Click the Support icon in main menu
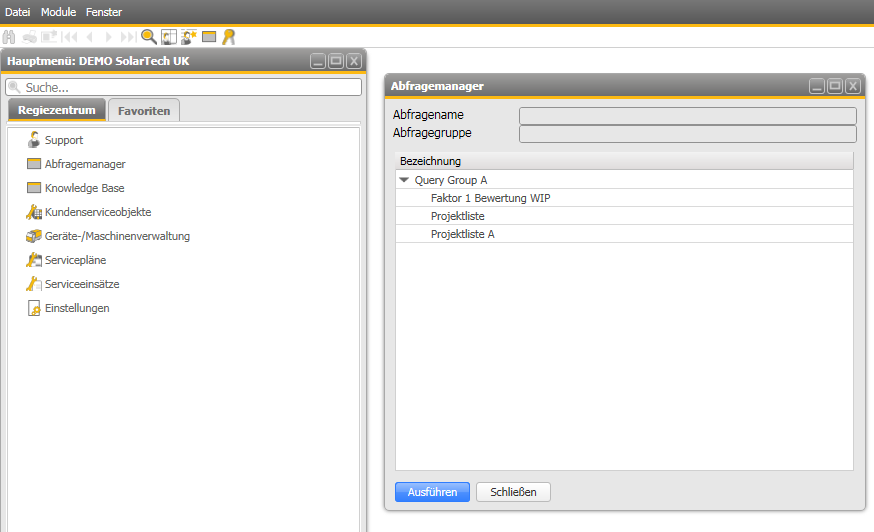This screenshot has height=532, width=874. [x=34, y=139]
